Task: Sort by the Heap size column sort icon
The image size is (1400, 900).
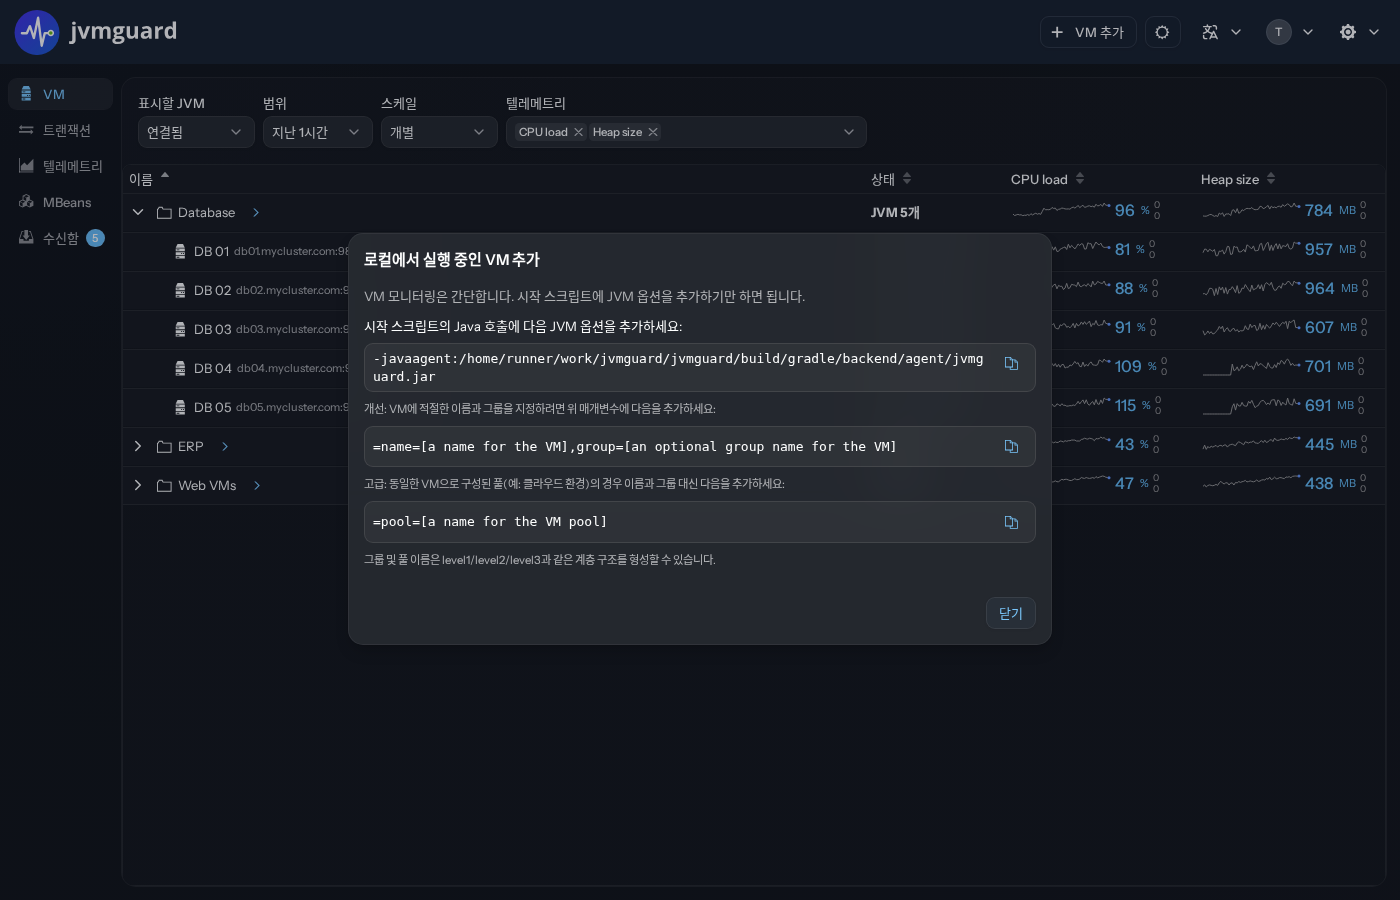Action: (1271, 179)
